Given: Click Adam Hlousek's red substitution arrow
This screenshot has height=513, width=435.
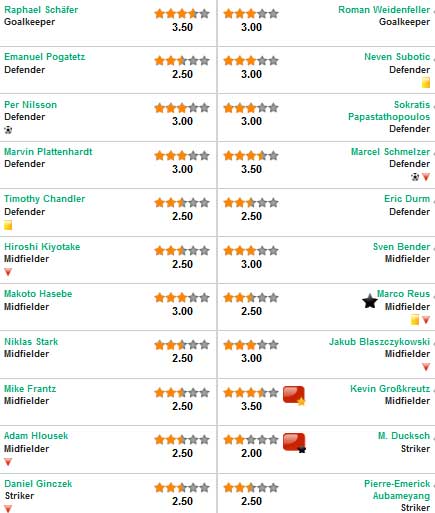Looking at the screenshot, I should [x=8, y=462].
